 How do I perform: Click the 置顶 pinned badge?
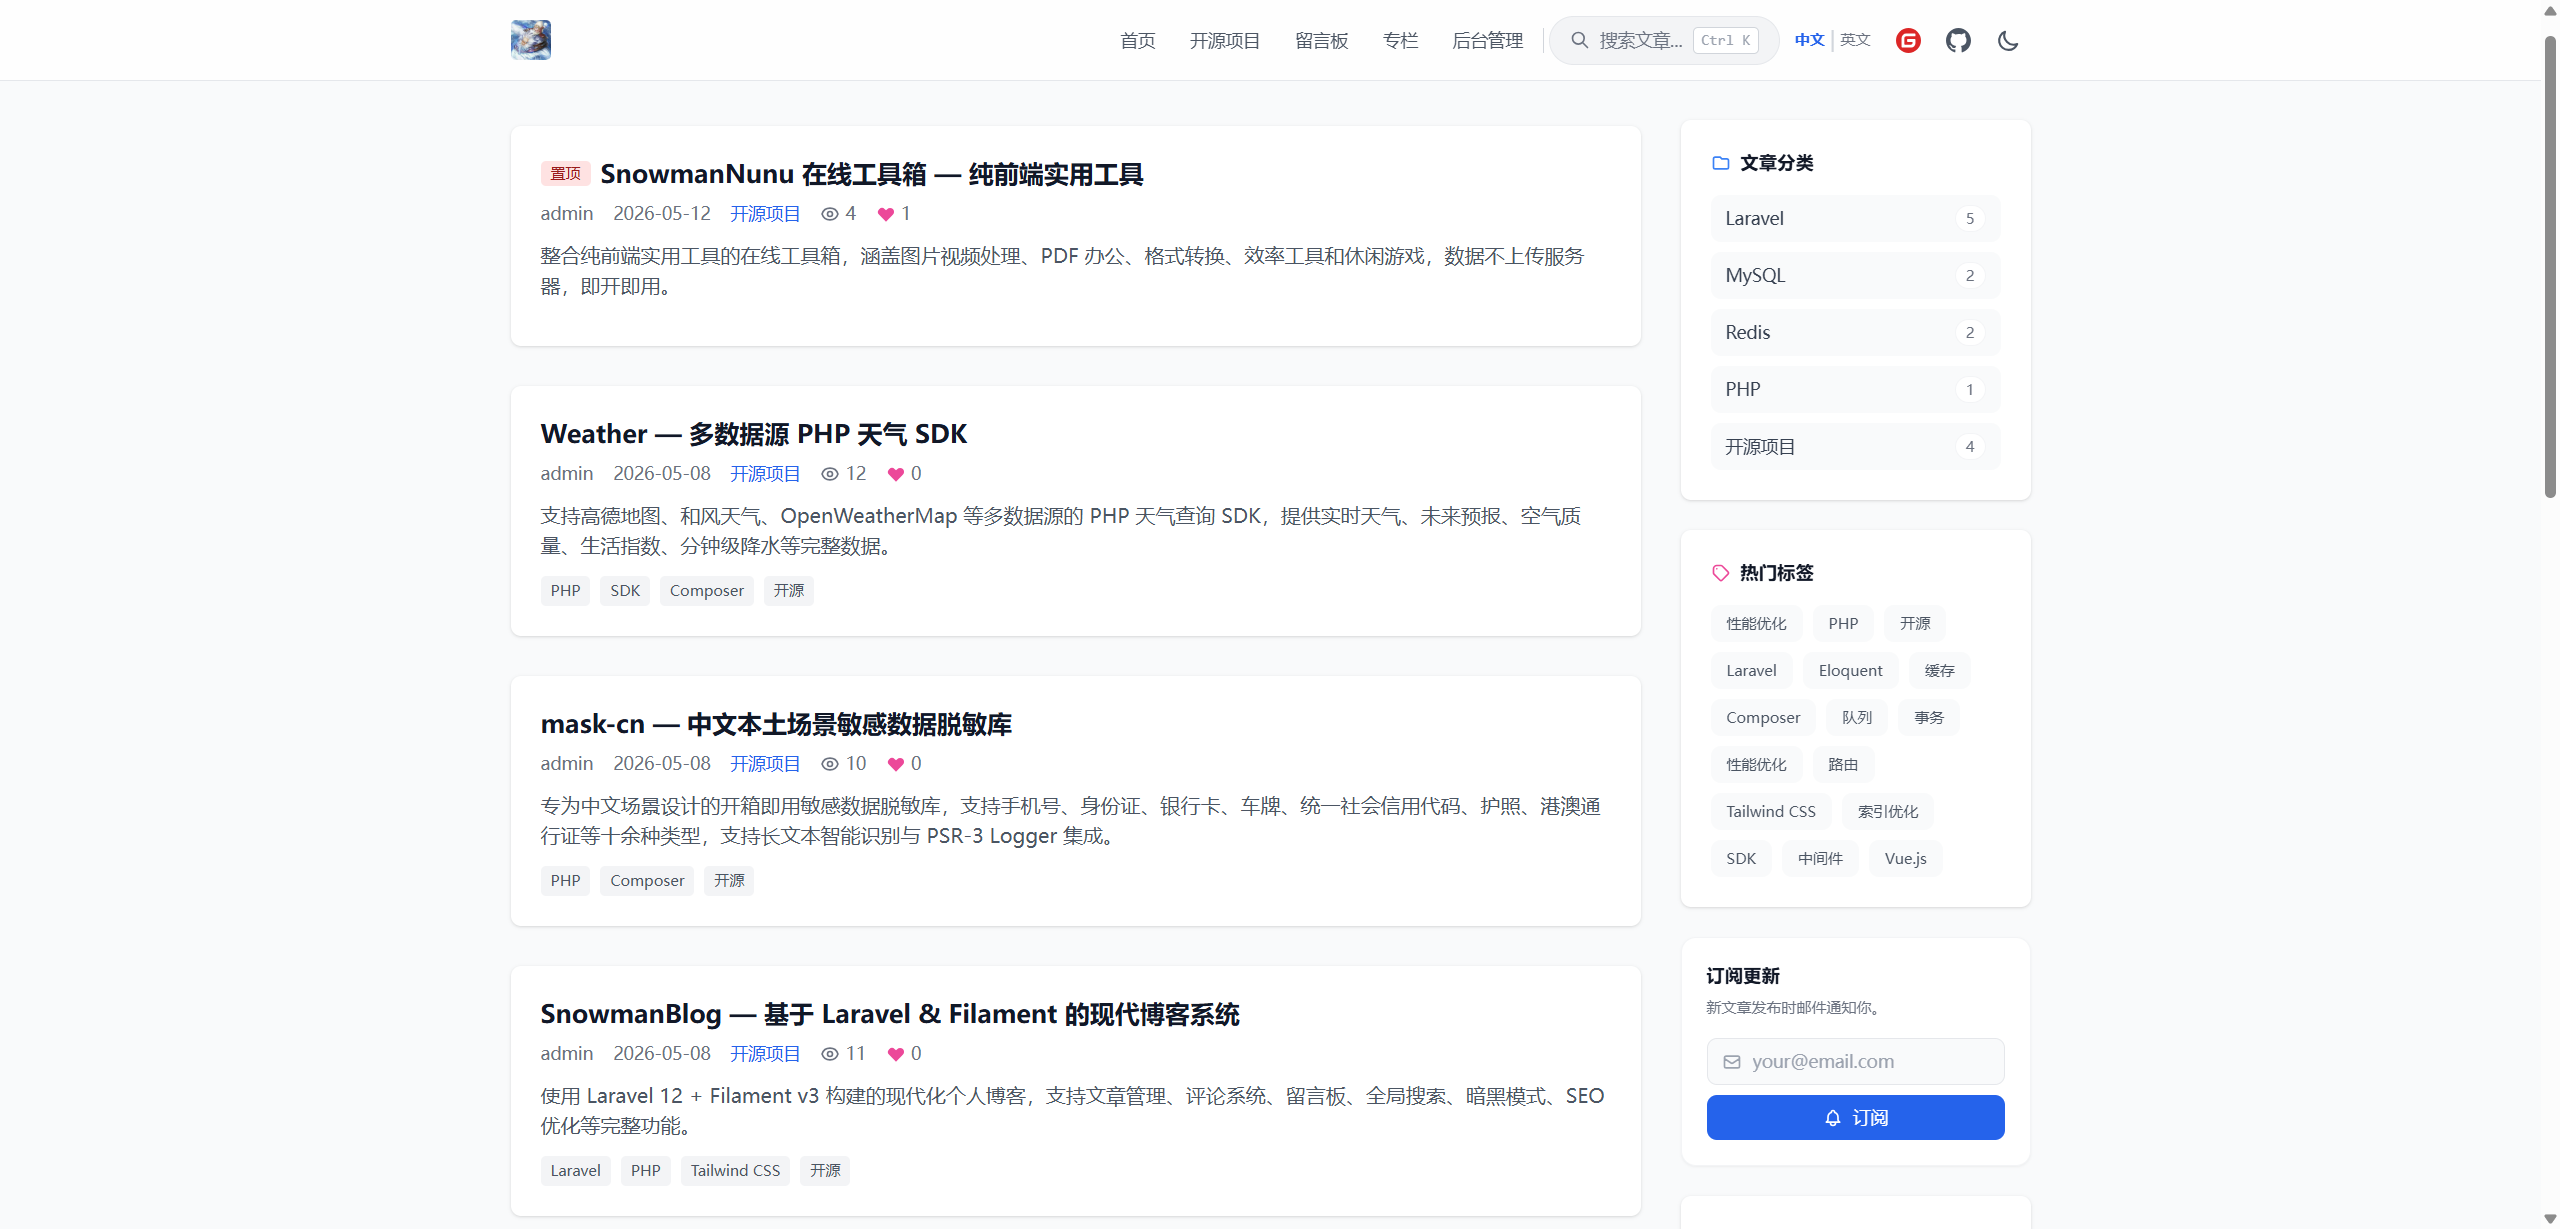pyautogui.click(x=565, y=174)
